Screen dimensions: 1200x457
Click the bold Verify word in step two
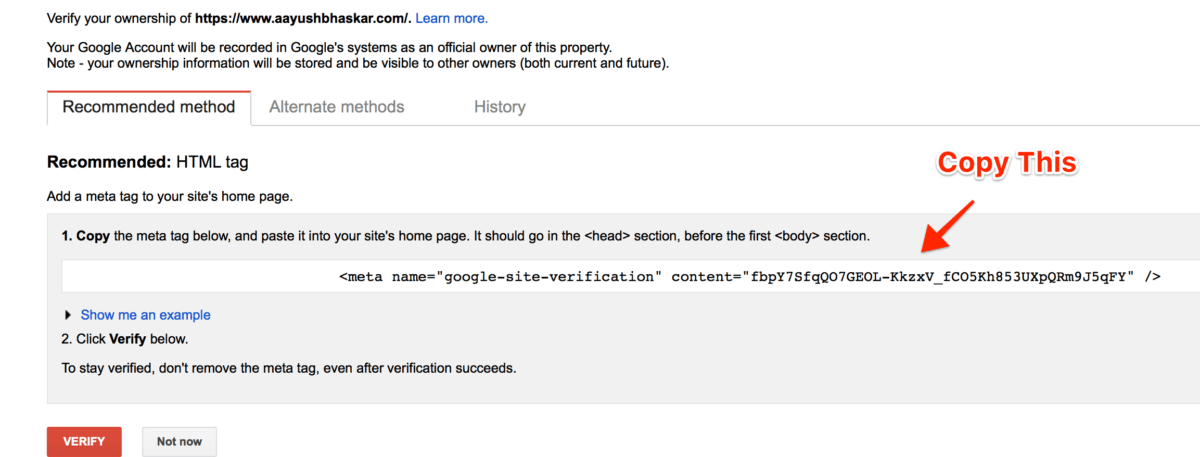pyautogui.click(x=128, y=339)
